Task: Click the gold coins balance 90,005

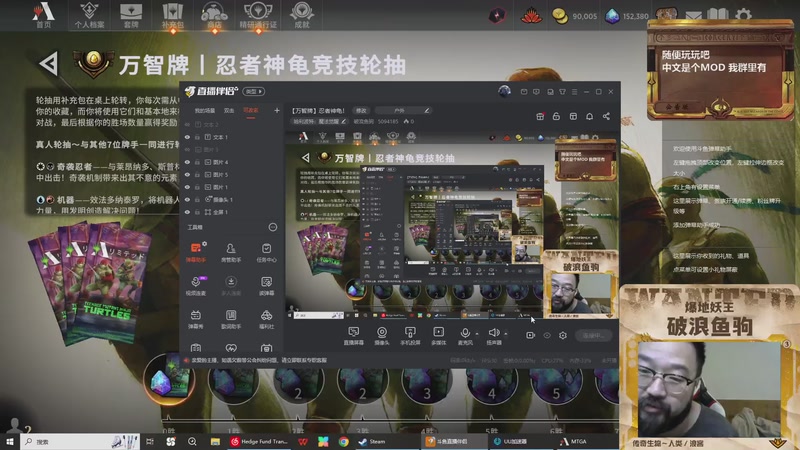Action: (x=574, y=16)
